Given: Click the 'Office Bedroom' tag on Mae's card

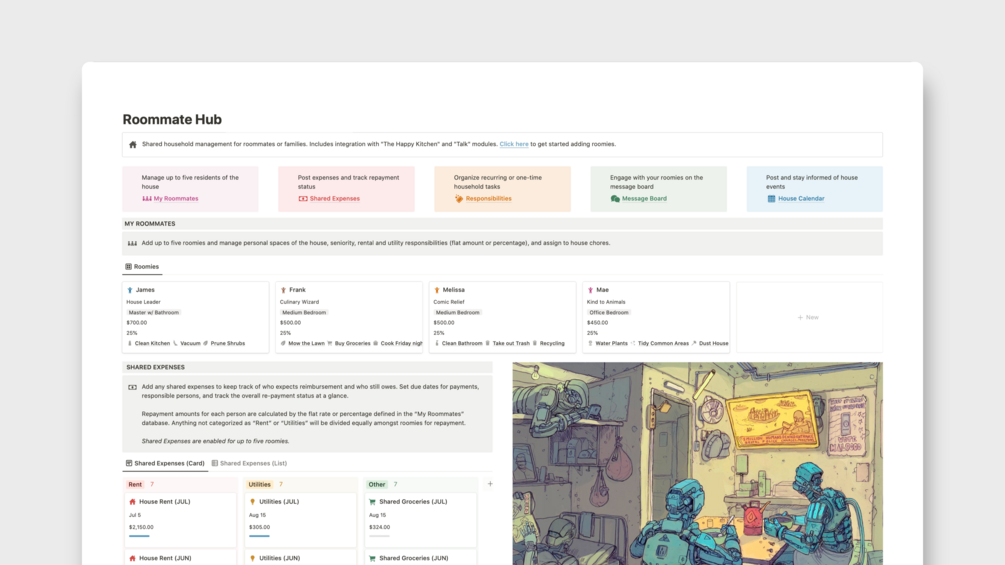Looking at the screenshot, I should point(608,313).
